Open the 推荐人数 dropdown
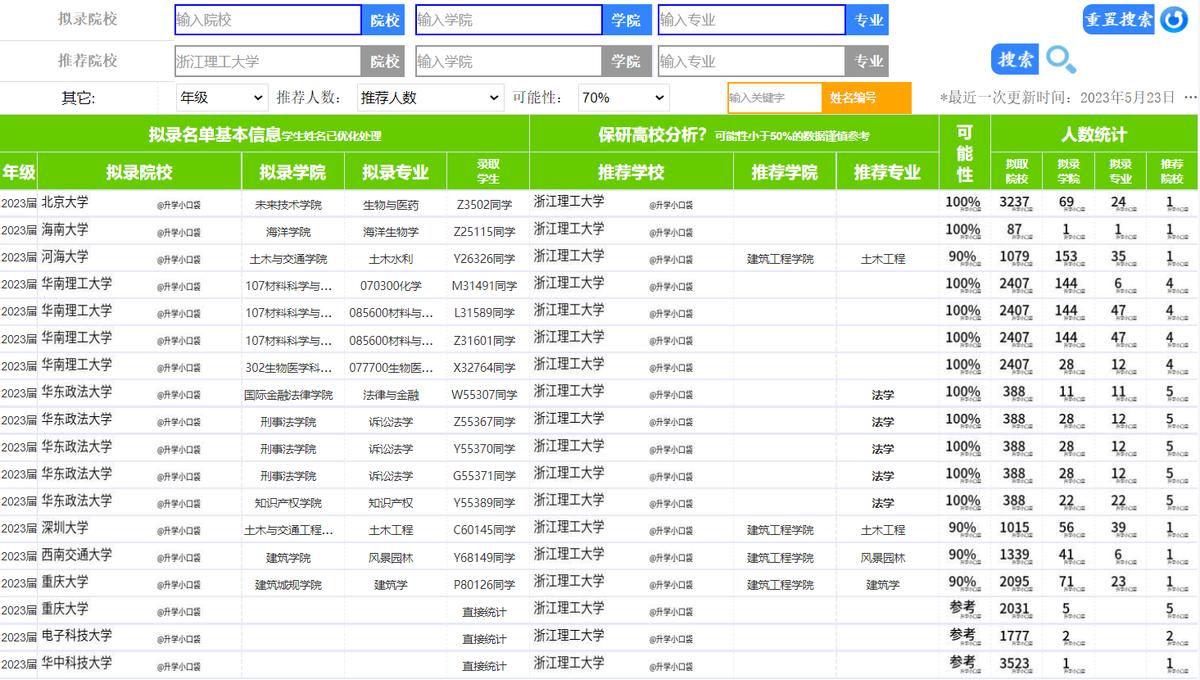This screenshot has width=1200, height=680. point(430,96)
